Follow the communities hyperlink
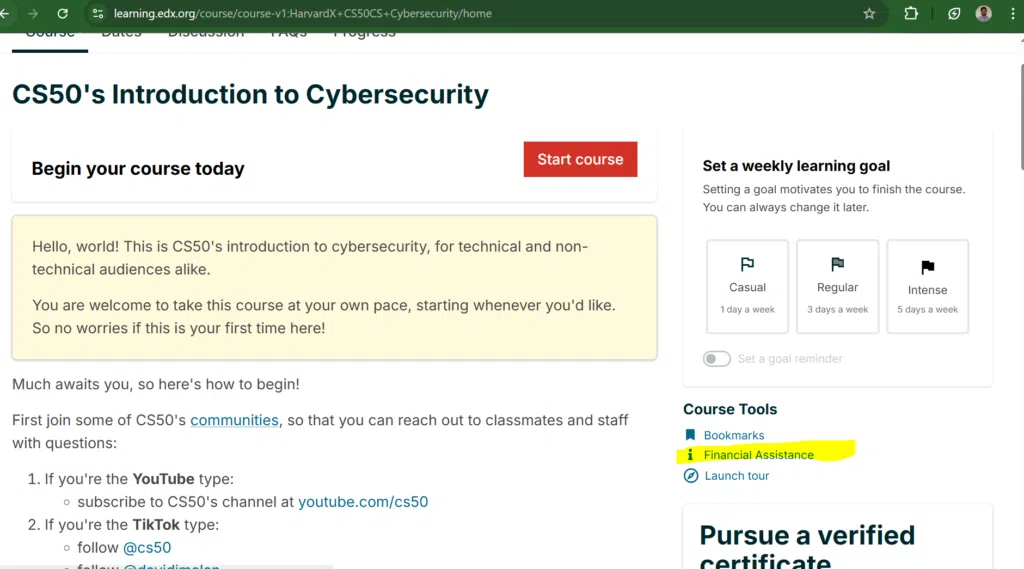This screenshot has width=1024, height=569. (x=234, y=420)
